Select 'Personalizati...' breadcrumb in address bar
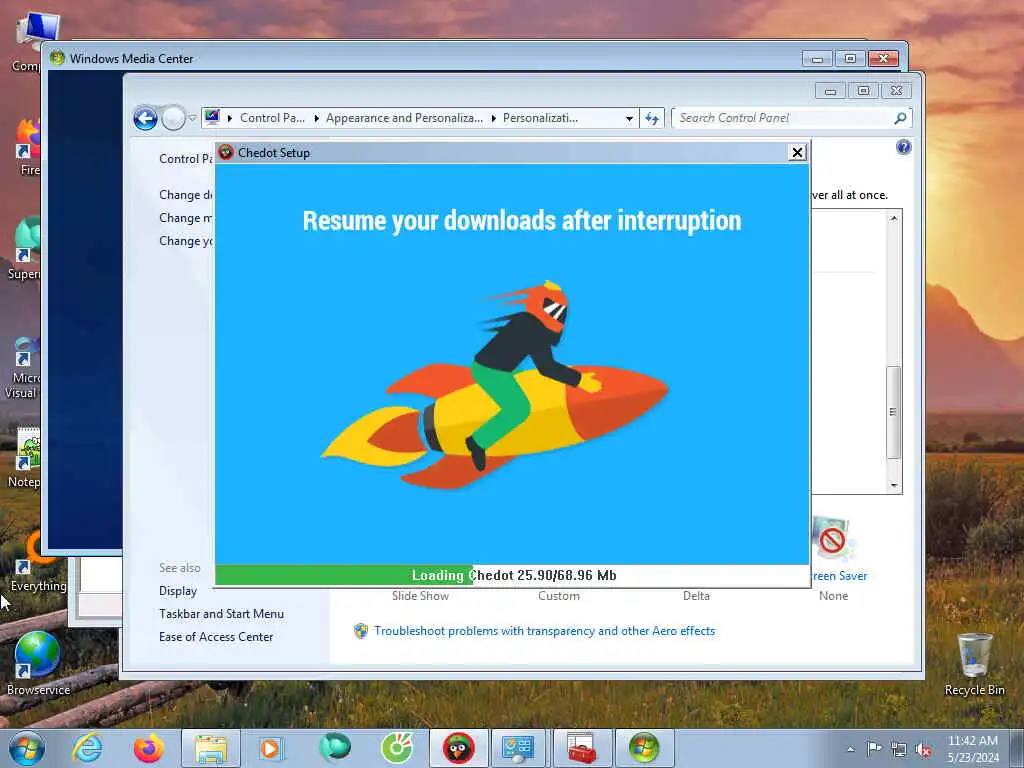The height and width of the screenshot is (768, 1024). (x=540, y=118)
